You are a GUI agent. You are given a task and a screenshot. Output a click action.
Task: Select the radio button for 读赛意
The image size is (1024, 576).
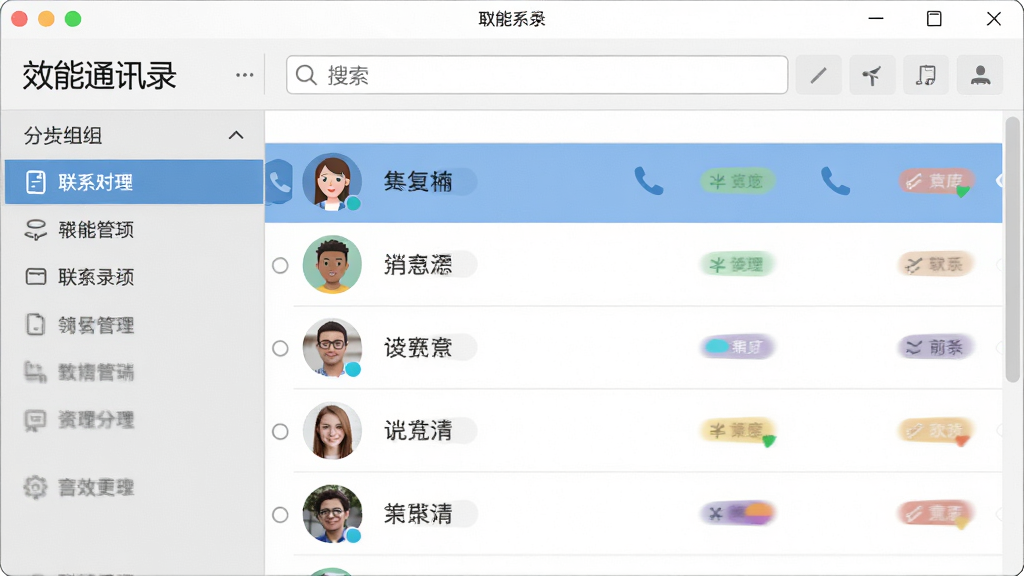pyautogui.click(x=280, y=348)
